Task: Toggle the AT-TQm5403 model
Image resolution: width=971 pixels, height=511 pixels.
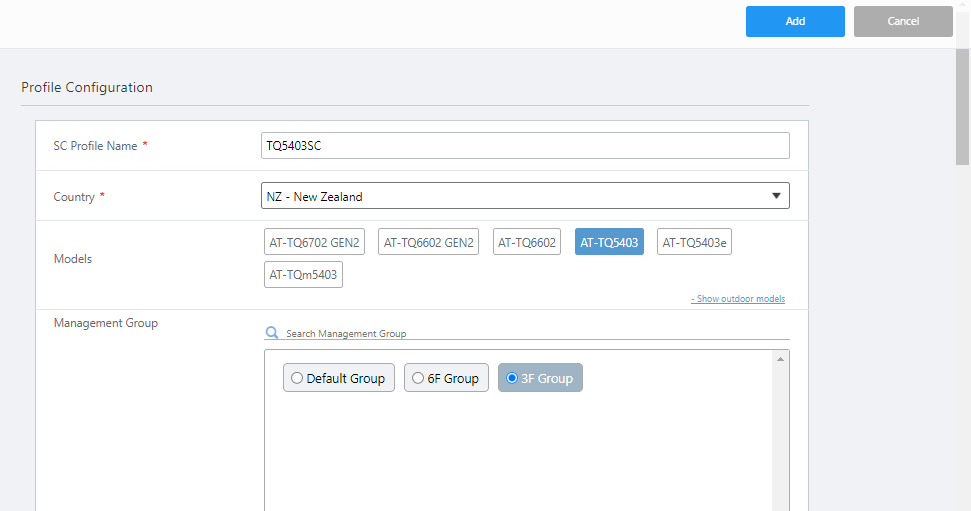Action: pos(303,274)
